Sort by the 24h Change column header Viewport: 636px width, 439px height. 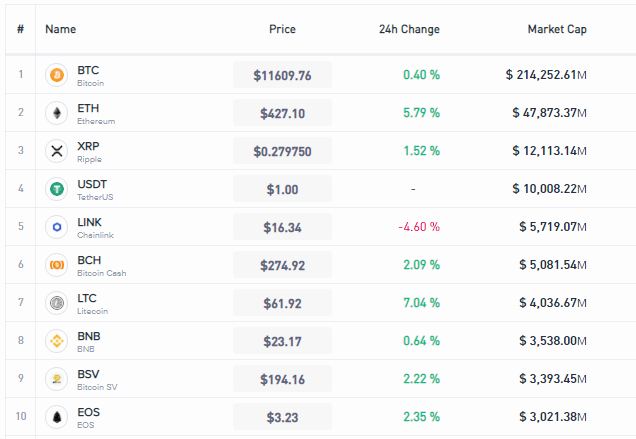coord(409,29)
